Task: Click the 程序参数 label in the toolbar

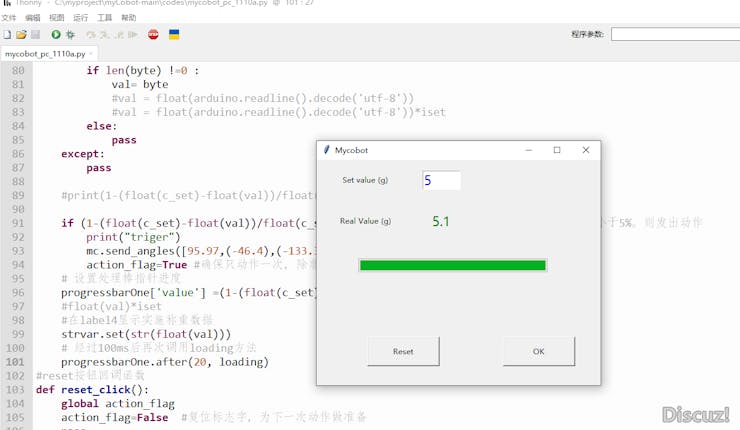Action: pos(587,34)
